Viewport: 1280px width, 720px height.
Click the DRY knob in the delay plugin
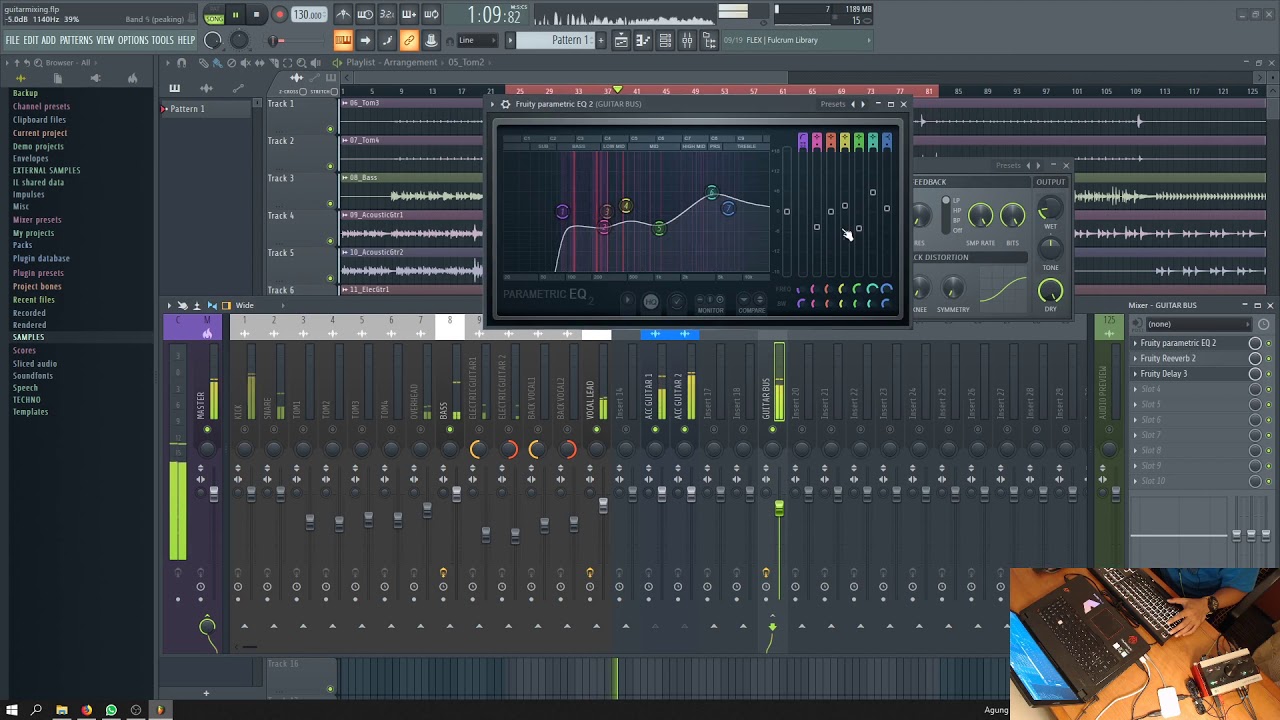click(x=1050, y=291)
